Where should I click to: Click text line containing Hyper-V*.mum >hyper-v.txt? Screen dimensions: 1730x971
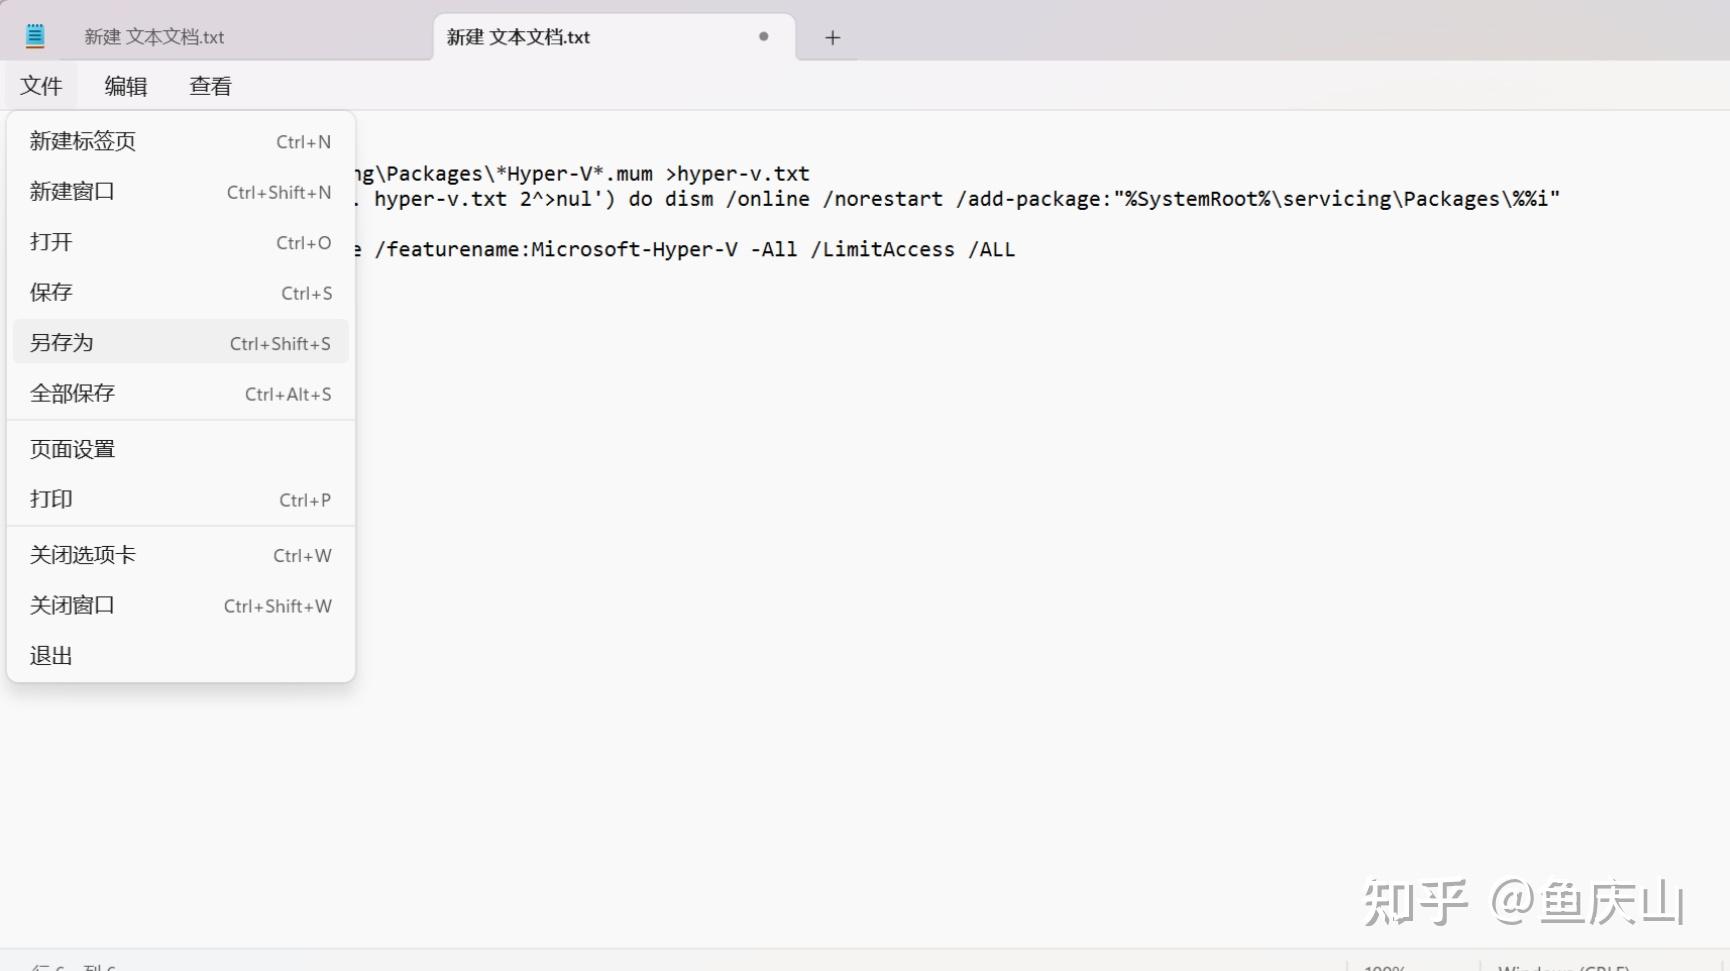click(x=583, y=174)
